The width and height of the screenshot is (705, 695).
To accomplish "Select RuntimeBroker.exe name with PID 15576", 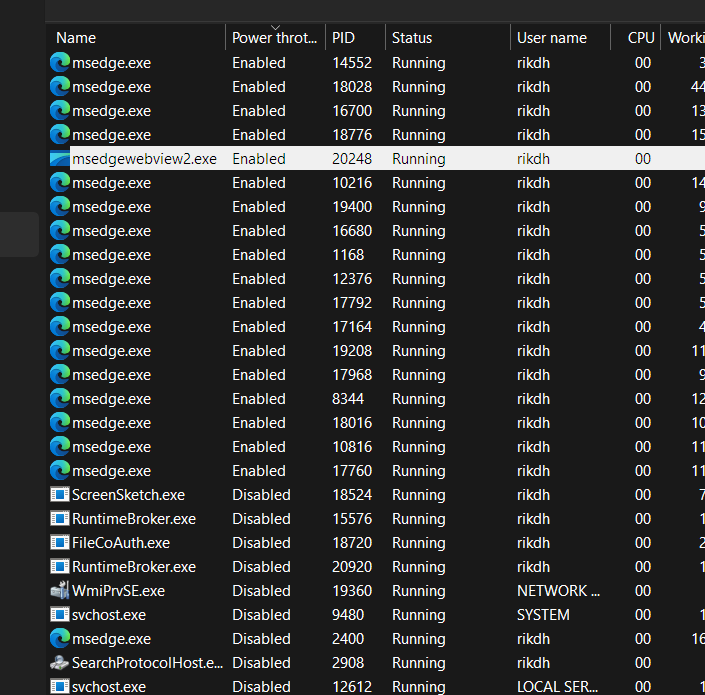I will click(134, 519).
